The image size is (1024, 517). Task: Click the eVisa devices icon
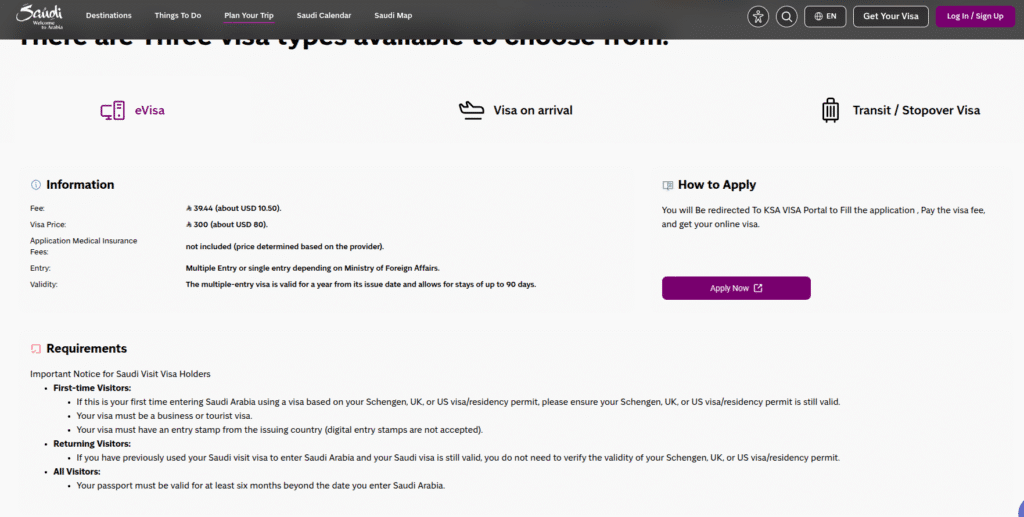click(112, 111)
